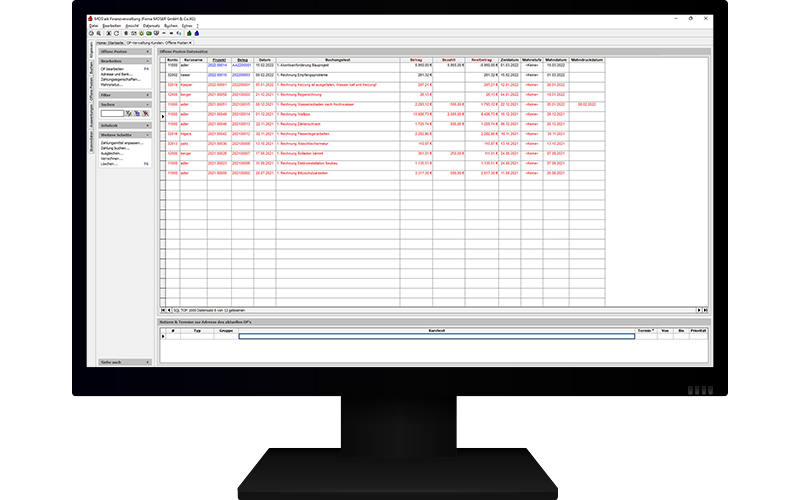The height and width of the screenshot is (500, 800).
Task: Select the vertical Stammdaten sidebar tab
Action: 92,142
